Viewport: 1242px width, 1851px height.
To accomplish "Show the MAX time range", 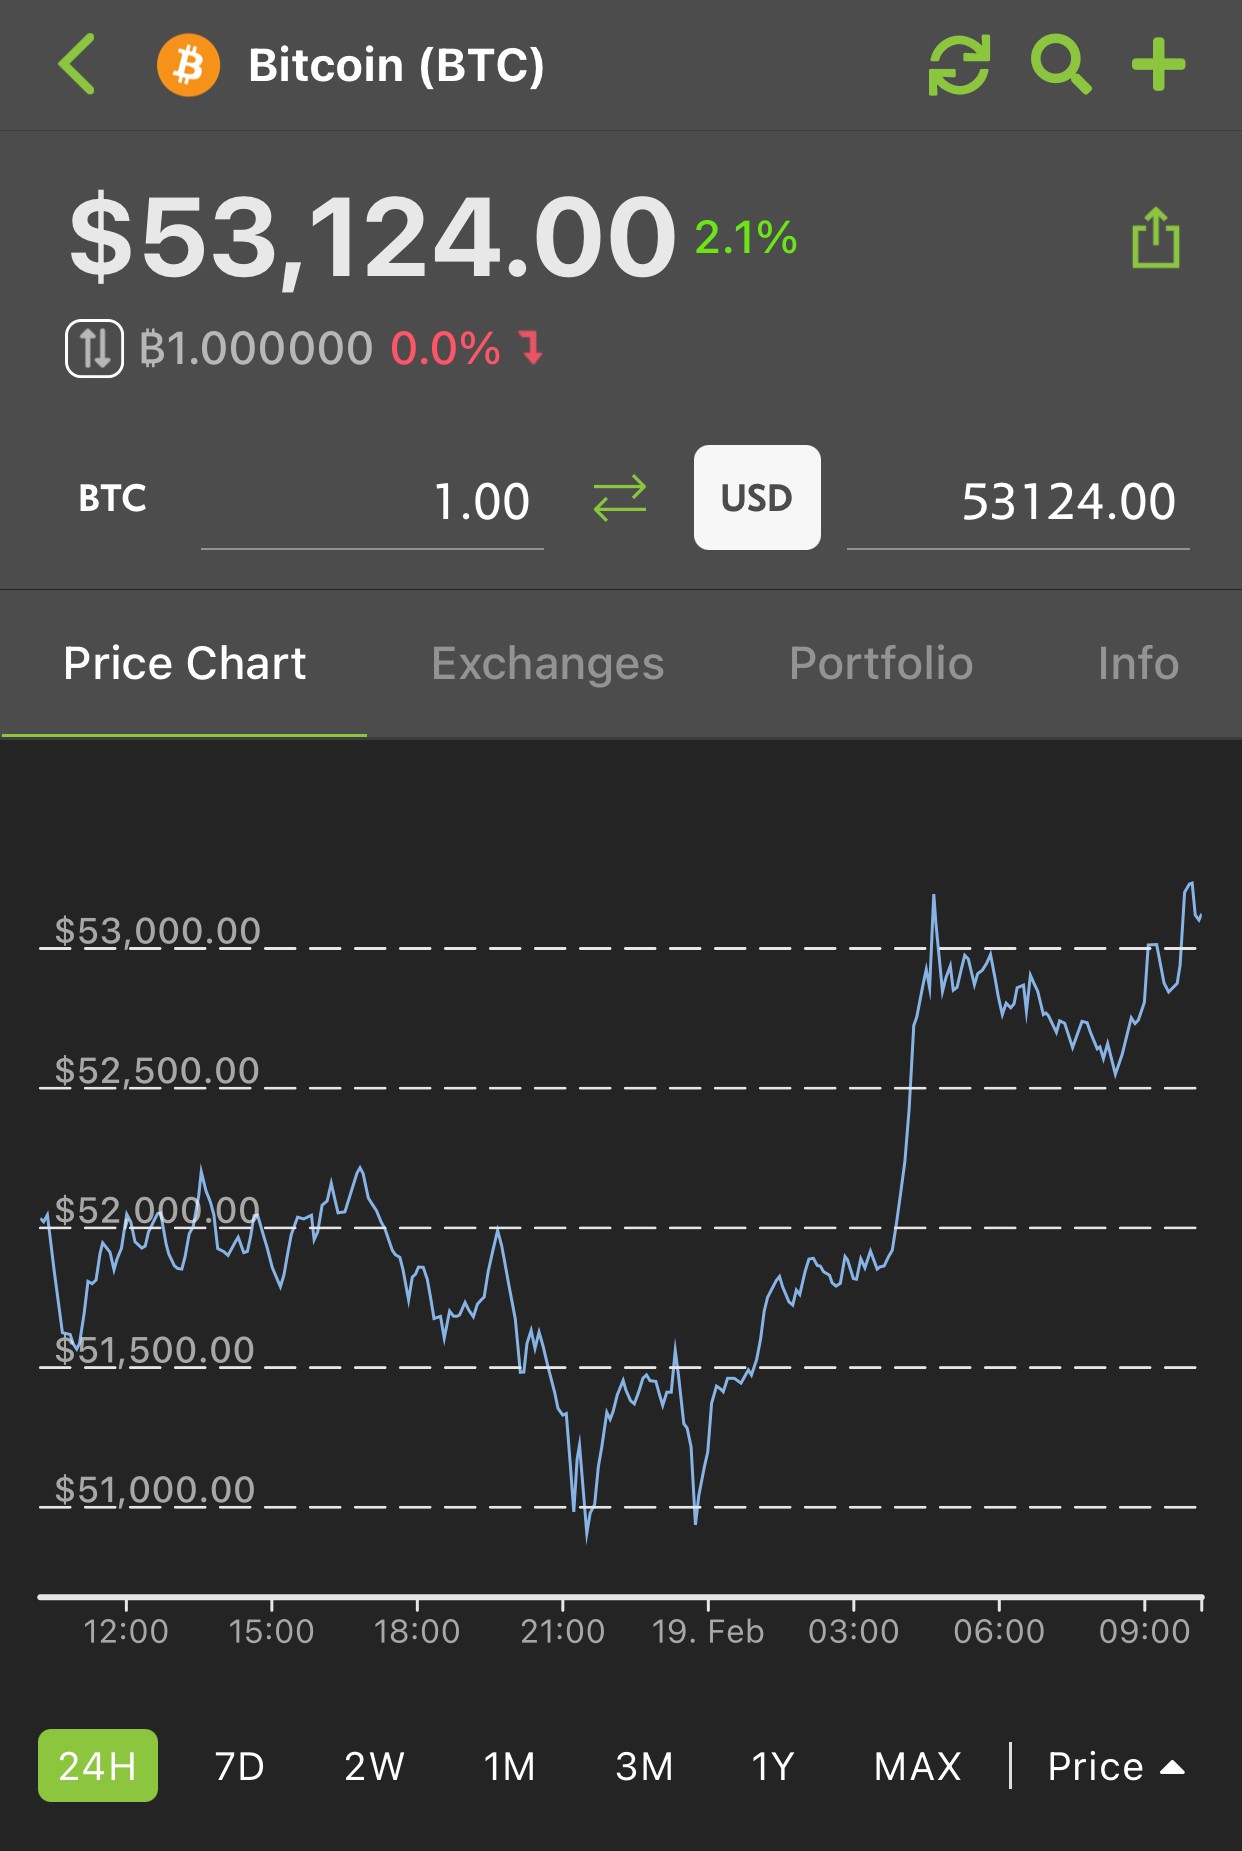I will tap(917, 1766).
